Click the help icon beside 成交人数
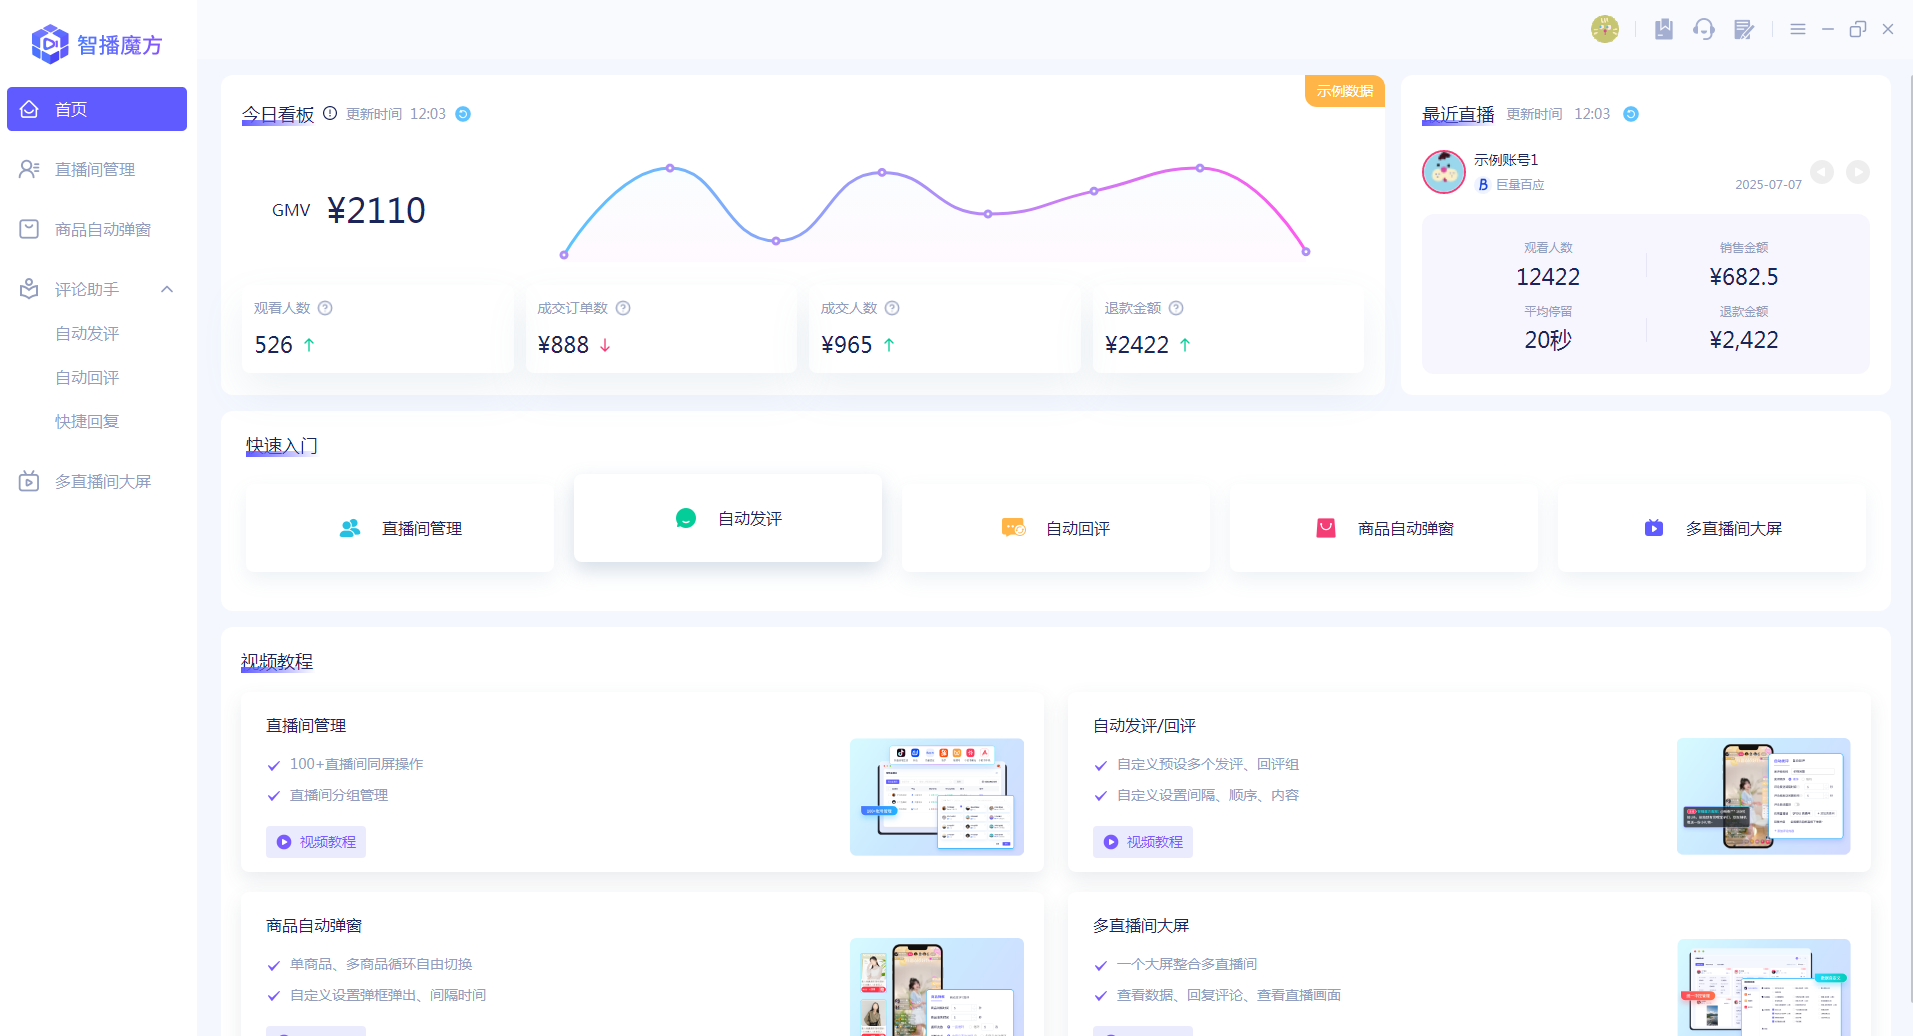1913x1036 pixels. [x=892, y=308]
